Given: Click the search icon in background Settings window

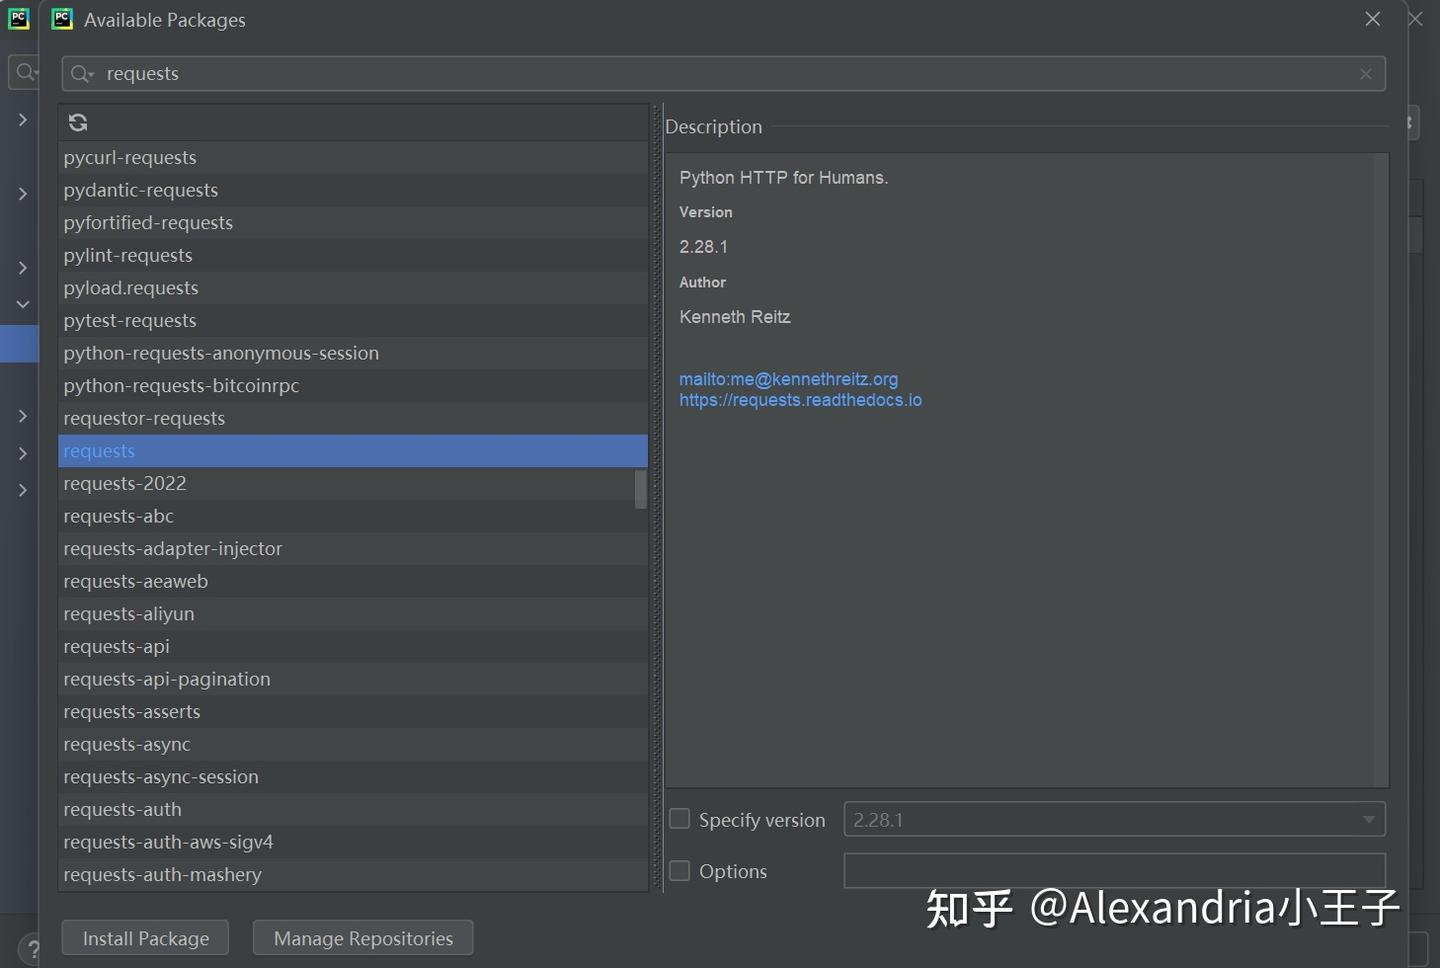Looking at the screenshot, I should 26,72.
